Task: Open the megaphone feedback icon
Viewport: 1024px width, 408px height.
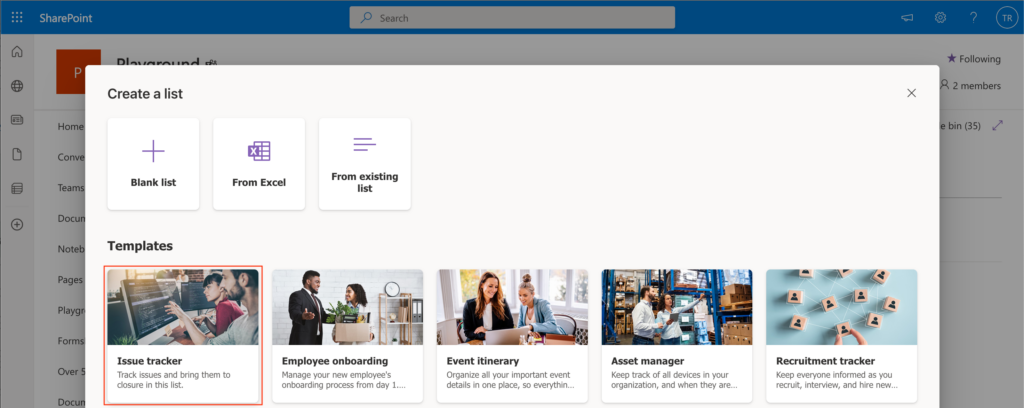Action: pos(907,18)
